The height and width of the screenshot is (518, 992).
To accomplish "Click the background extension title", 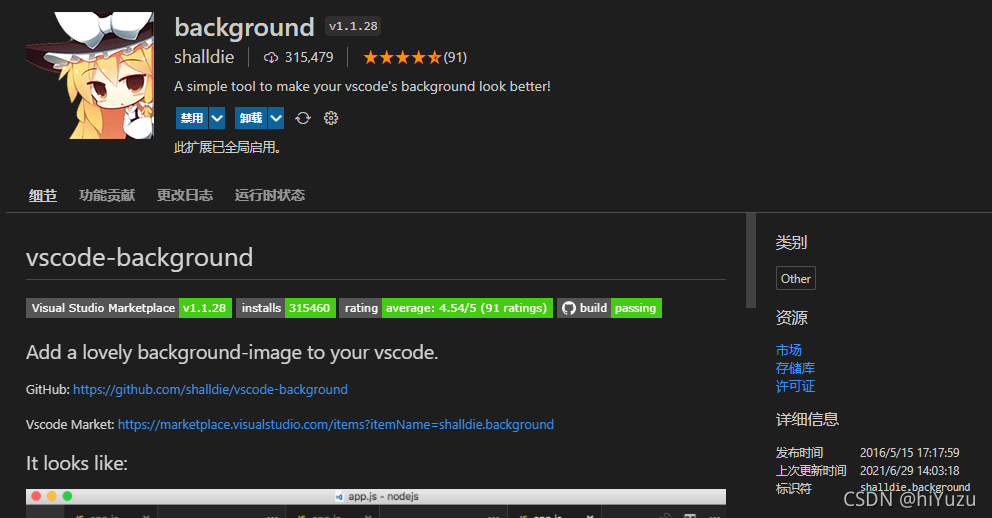I will [244, 27].
